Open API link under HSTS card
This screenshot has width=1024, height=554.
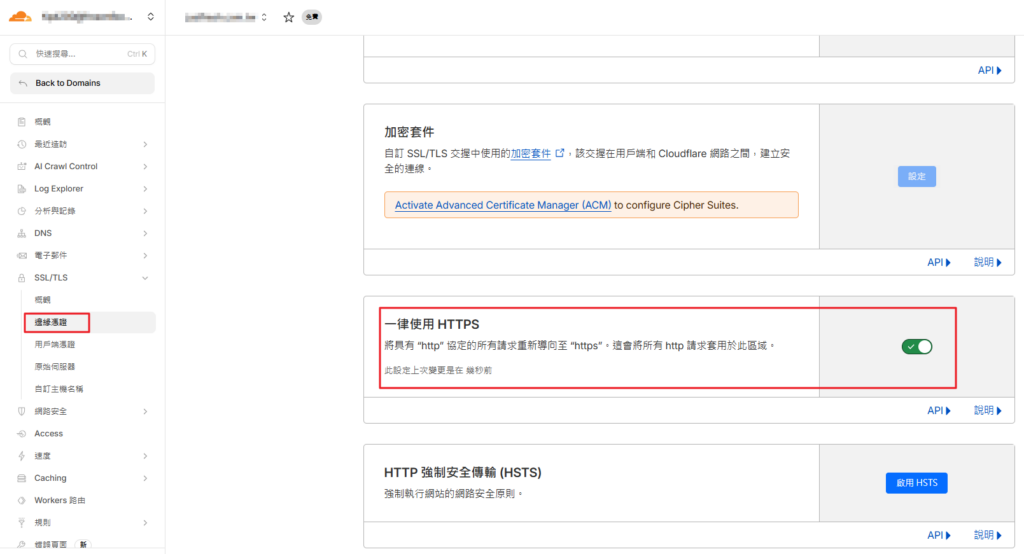point(938,535)
